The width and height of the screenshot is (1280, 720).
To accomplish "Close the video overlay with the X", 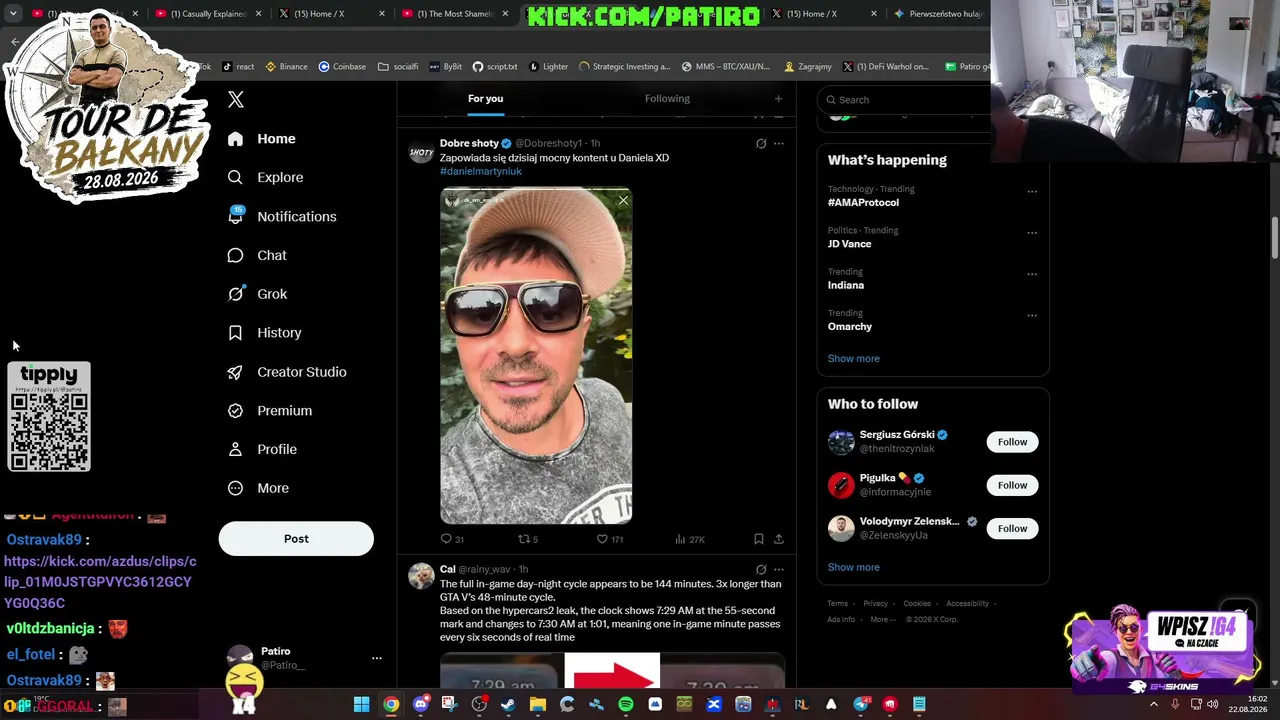I will click(623, 201).
